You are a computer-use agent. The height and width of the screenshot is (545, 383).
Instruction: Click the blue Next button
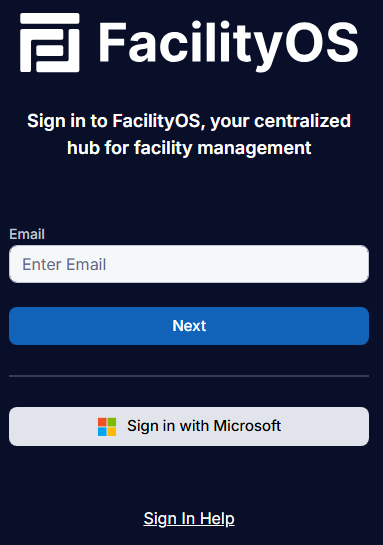click(189, 326)
